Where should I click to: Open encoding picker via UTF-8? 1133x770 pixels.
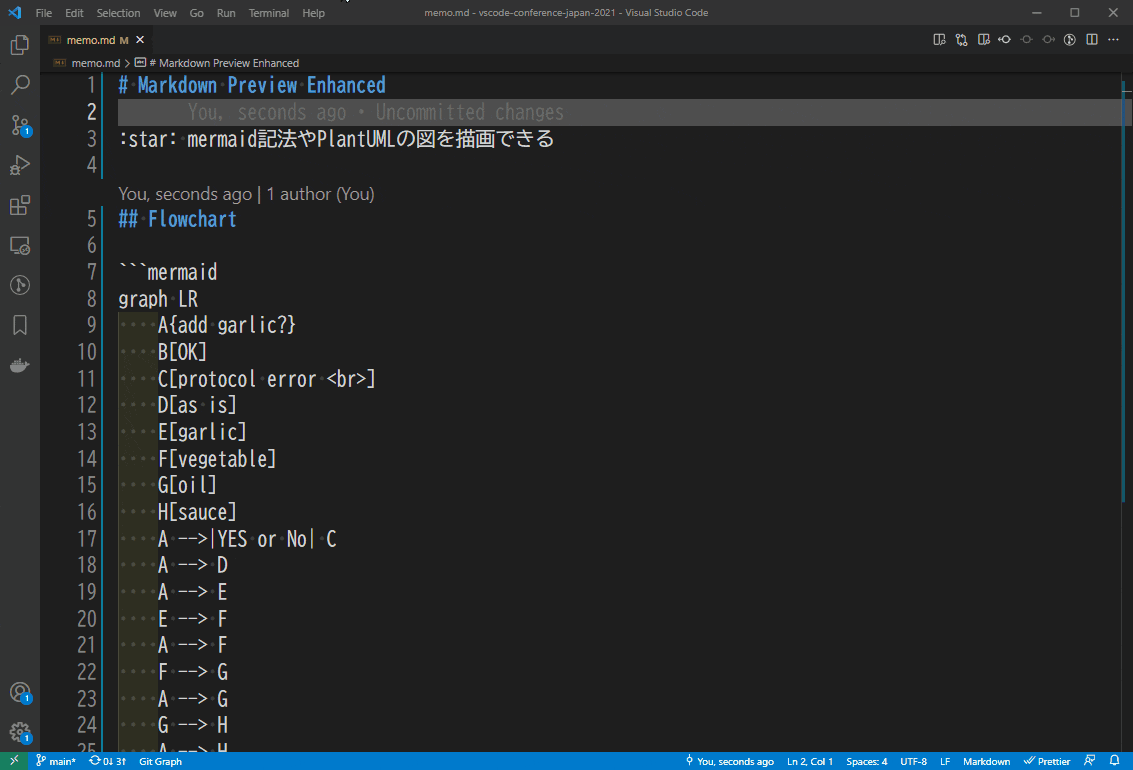coord(913,761)
